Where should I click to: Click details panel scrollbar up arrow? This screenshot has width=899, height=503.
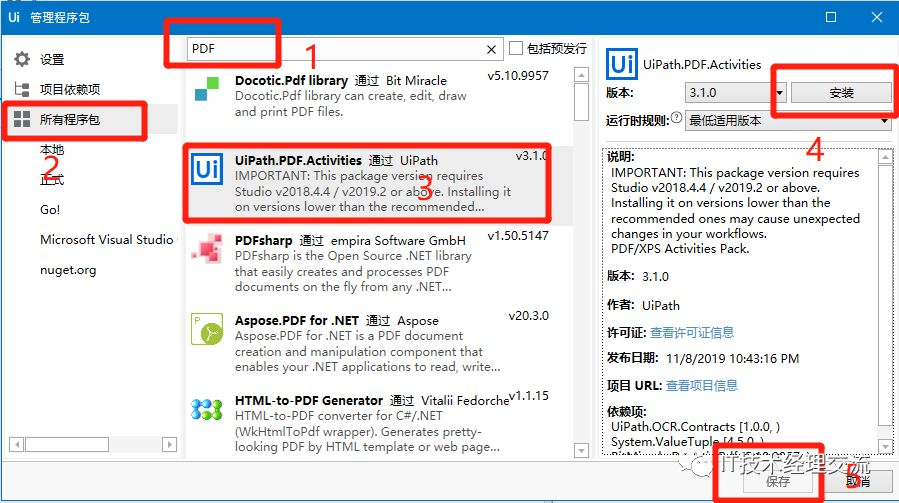click(x=885, y=157)
